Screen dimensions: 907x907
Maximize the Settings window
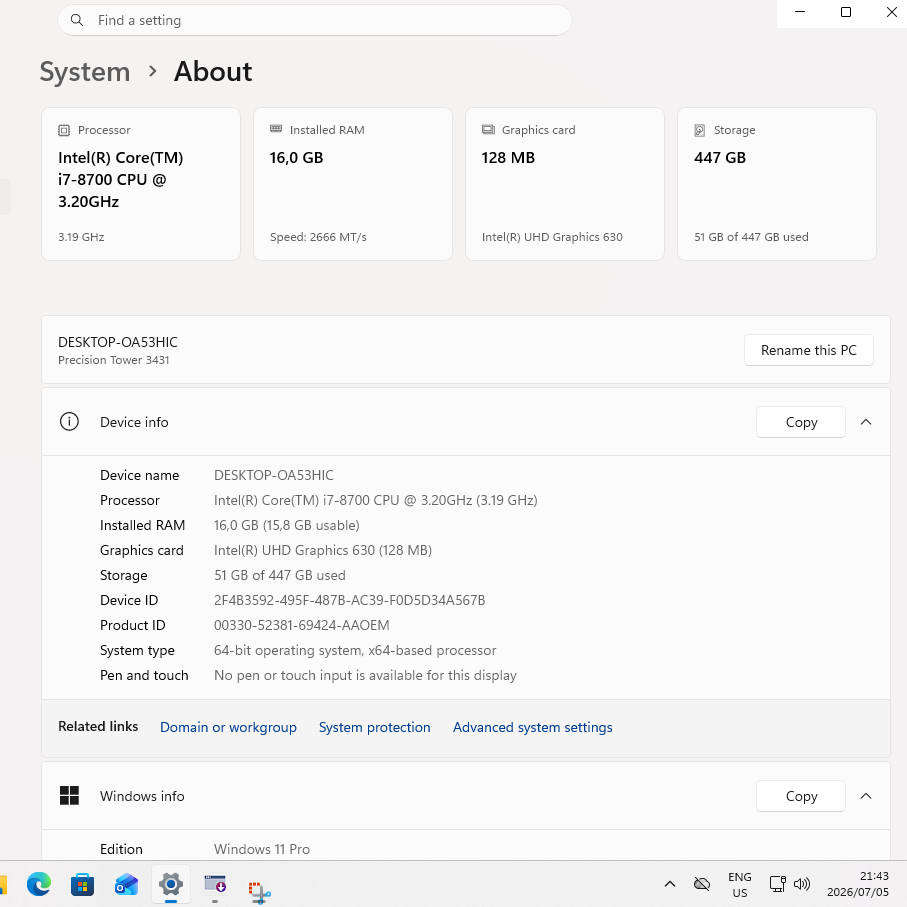point(846,12)
